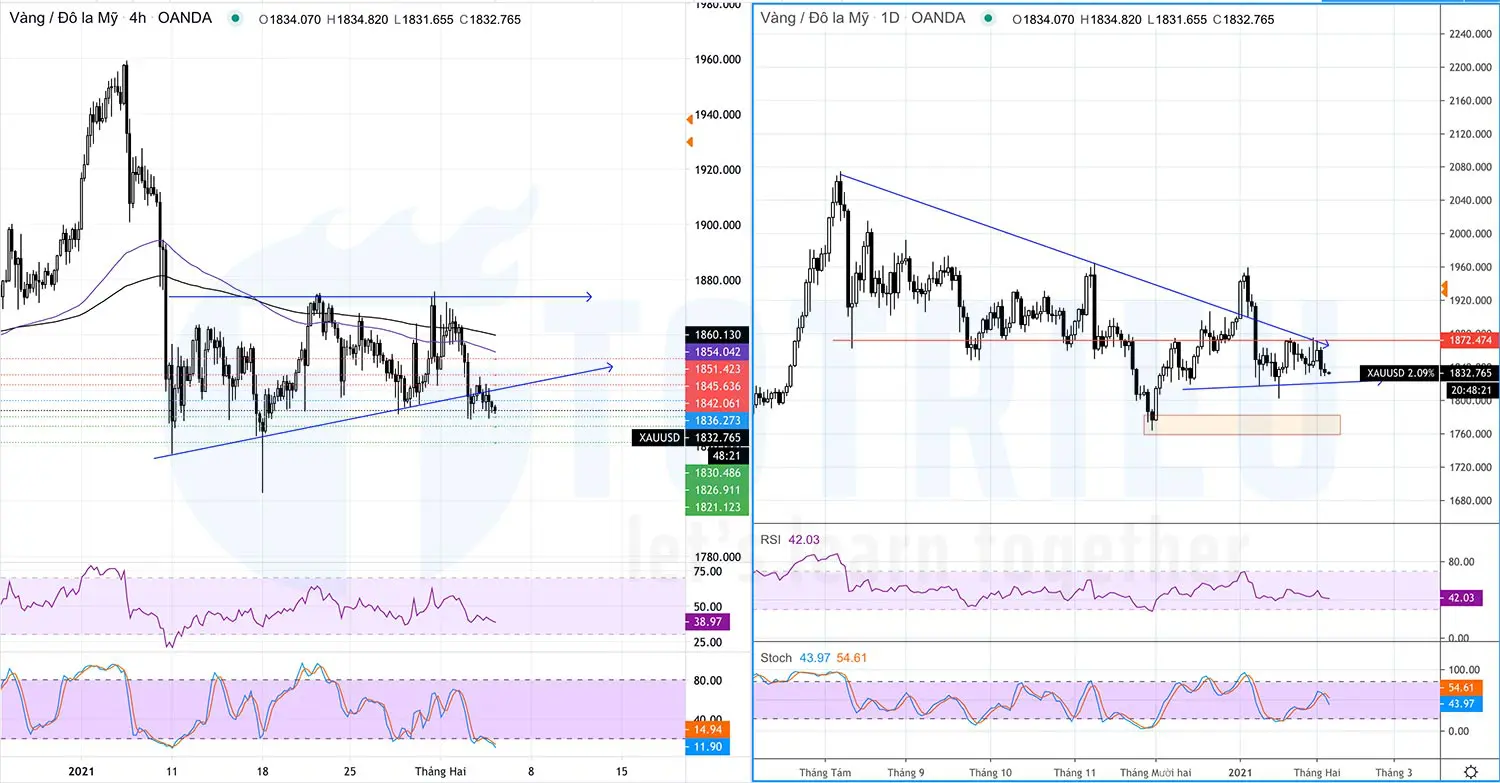
Task: Select the RSI indicator label on daily chart
Action: click(x=770, y=539)
